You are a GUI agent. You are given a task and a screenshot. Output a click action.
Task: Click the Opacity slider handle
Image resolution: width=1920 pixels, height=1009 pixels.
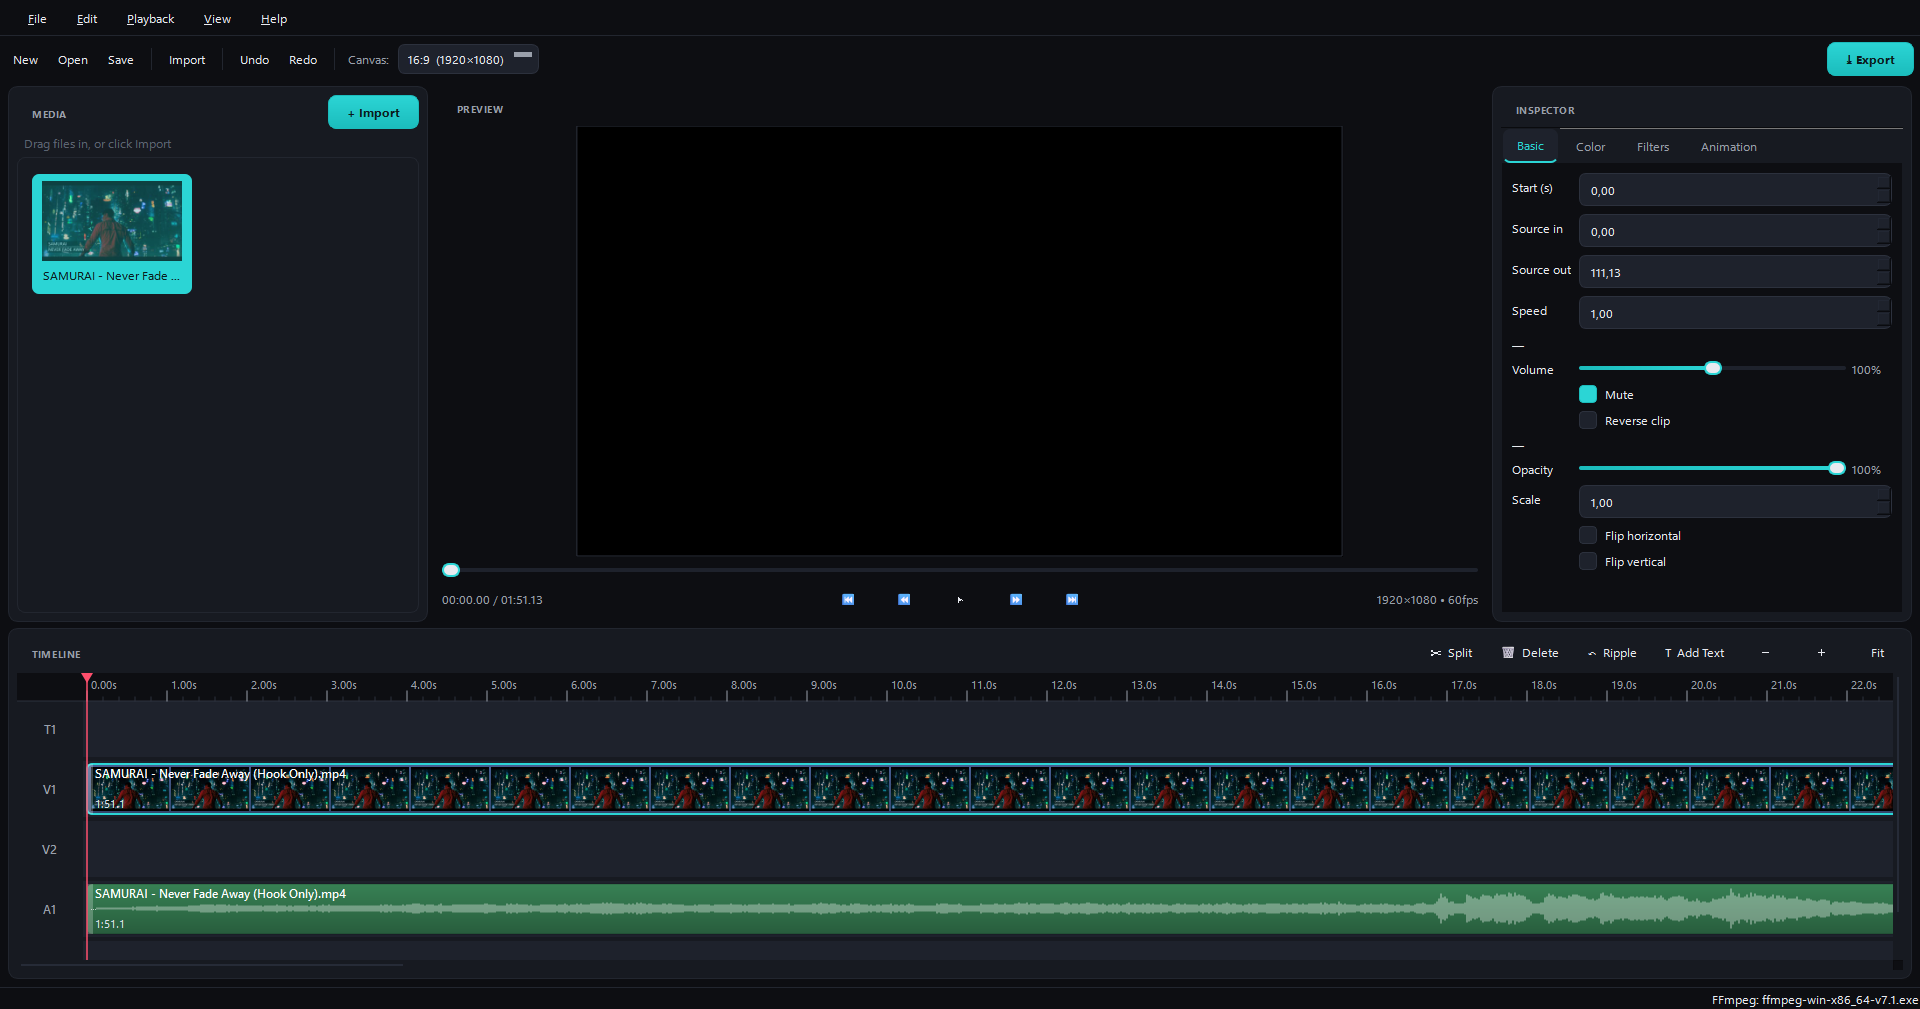[1837, 468]
